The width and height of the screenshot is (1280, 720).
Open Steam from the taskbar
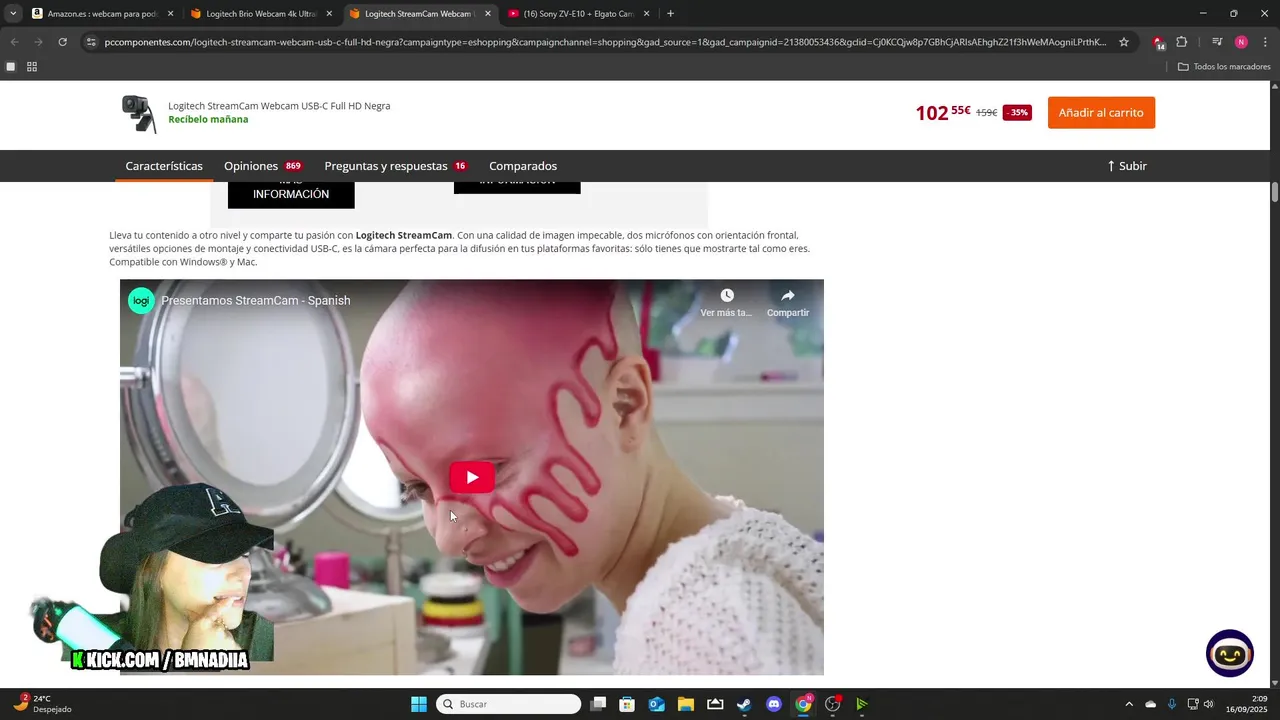point(744,704)
